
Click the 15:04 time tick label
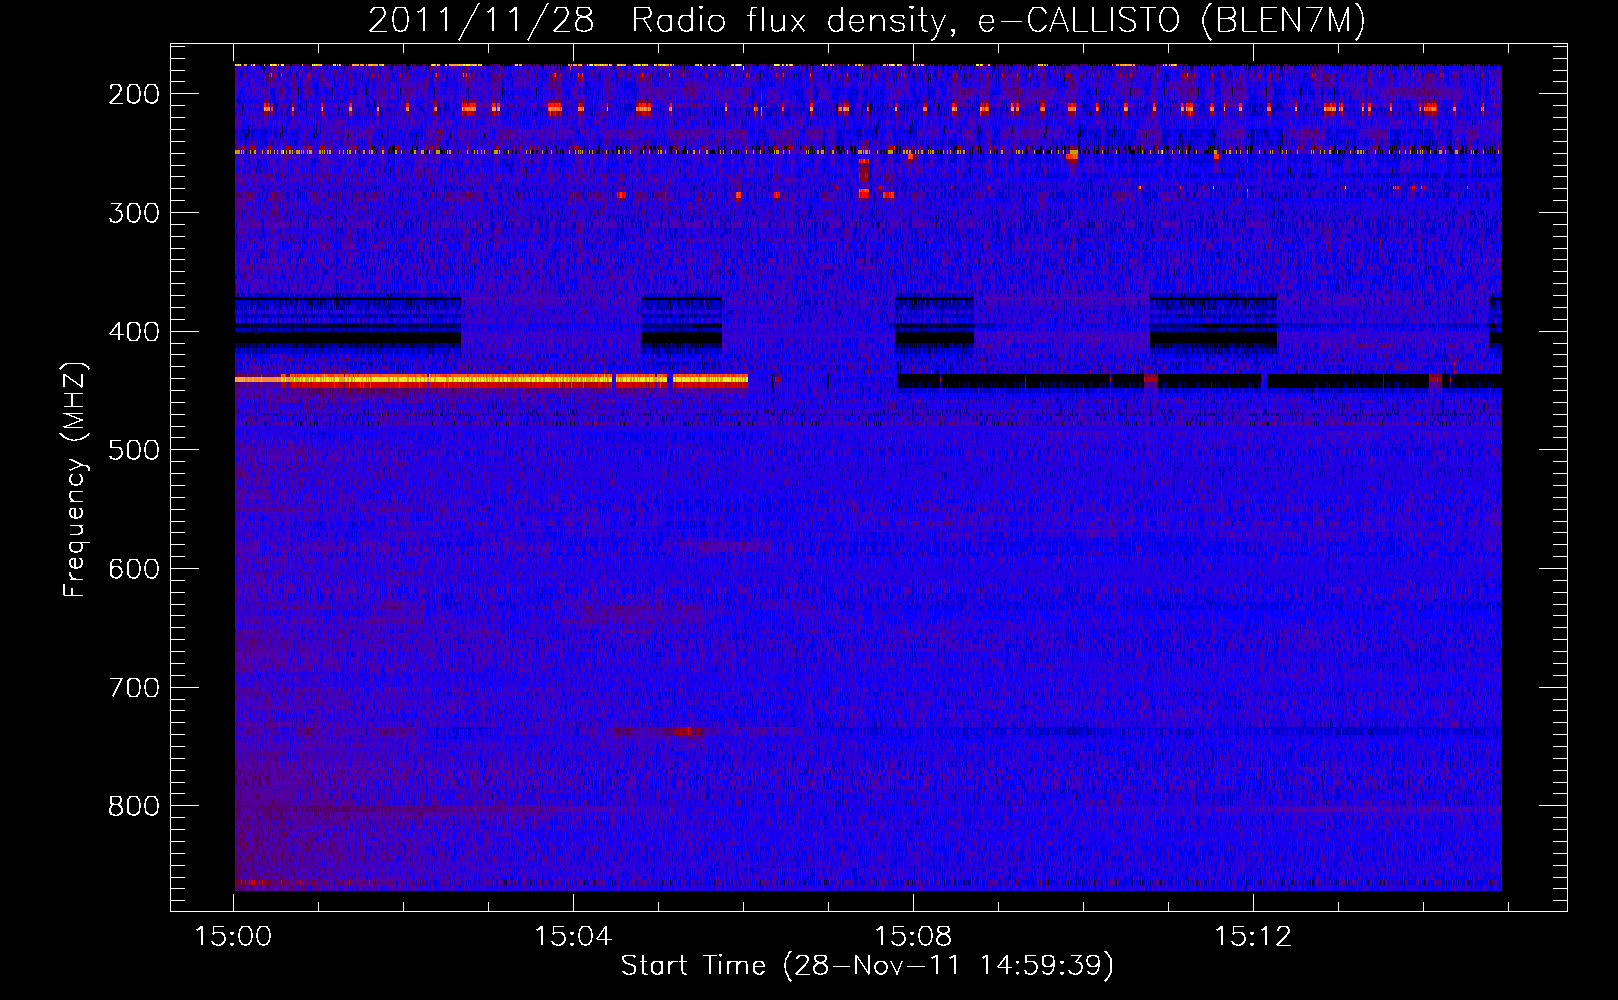[573, 937]
